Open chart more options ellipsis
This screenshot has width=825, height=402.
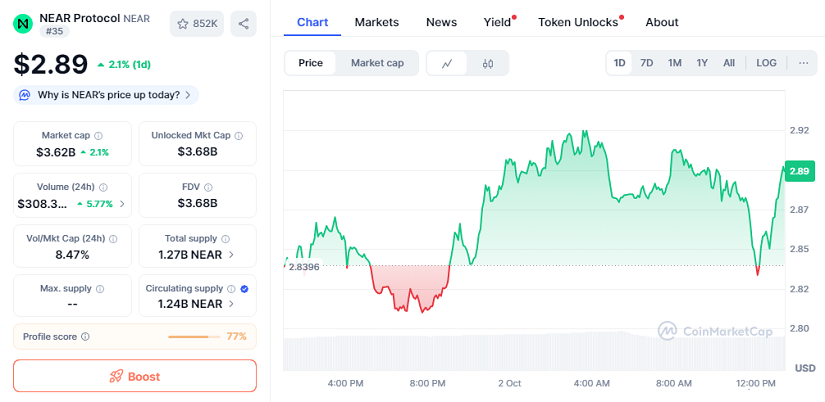click(x=803, y=63)
